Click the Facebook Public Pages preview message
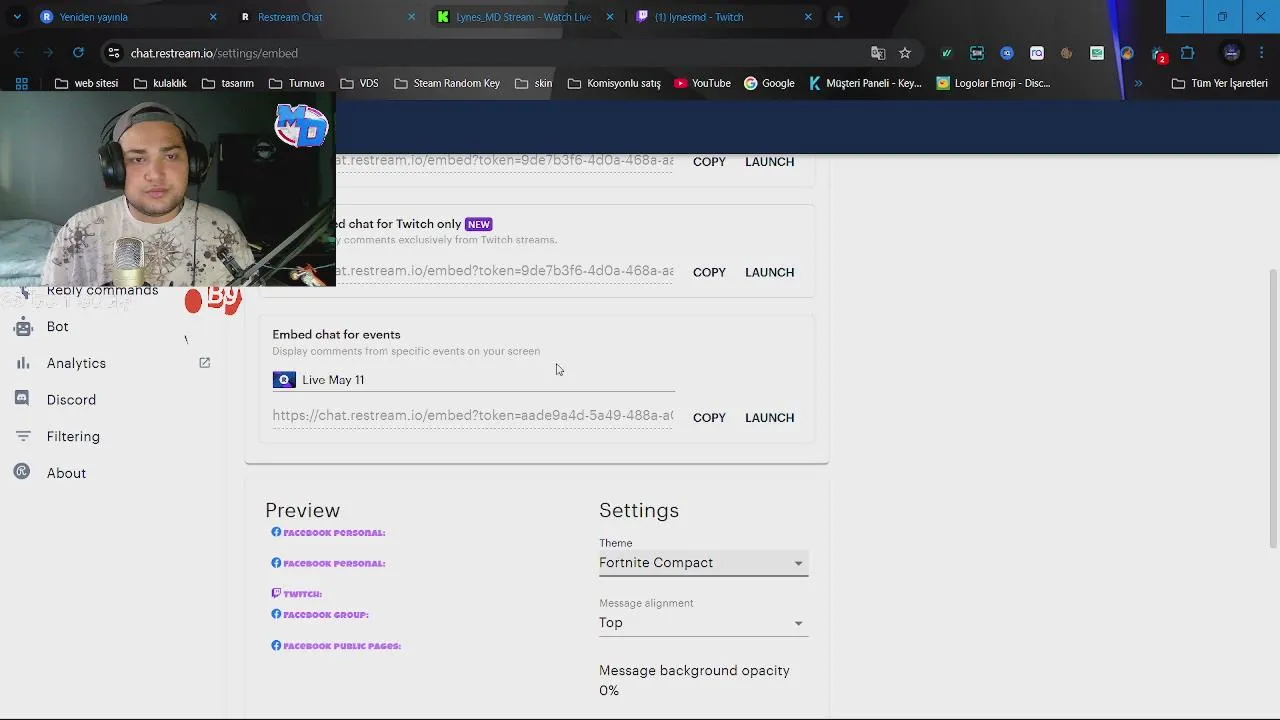 336,646
